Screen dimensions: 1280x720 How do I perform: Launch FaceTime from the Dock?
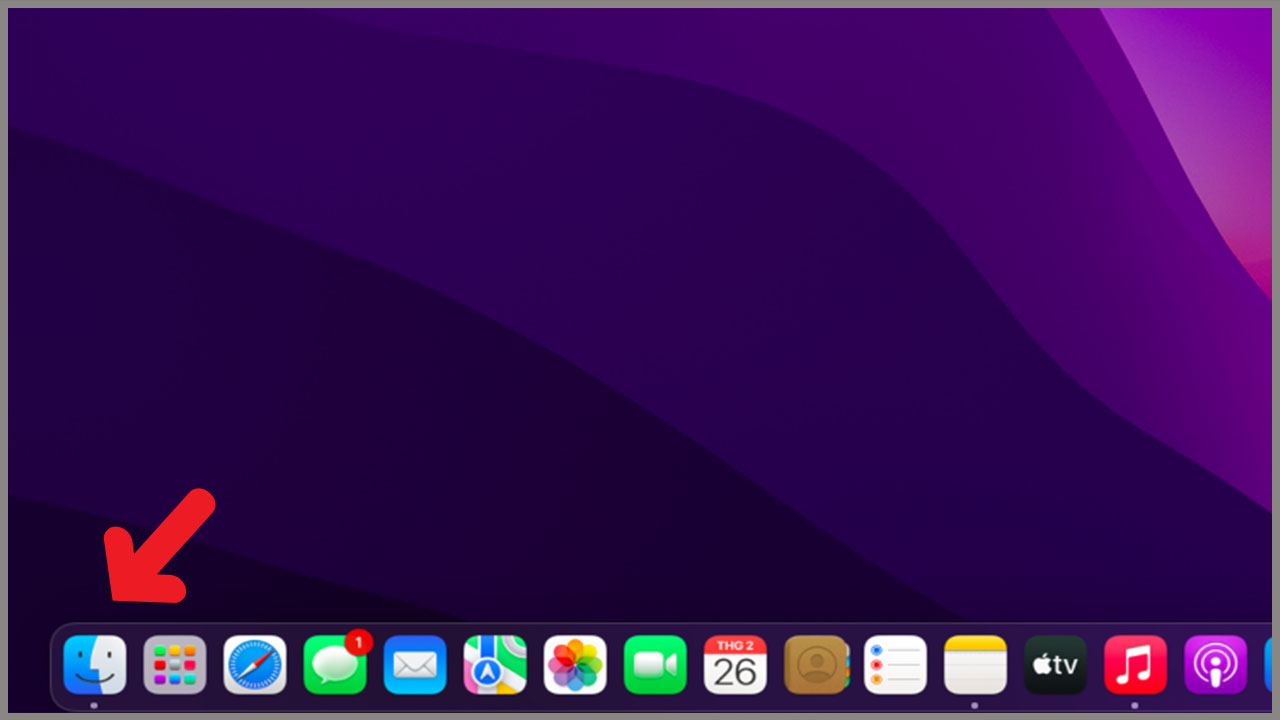click(655, 665)
